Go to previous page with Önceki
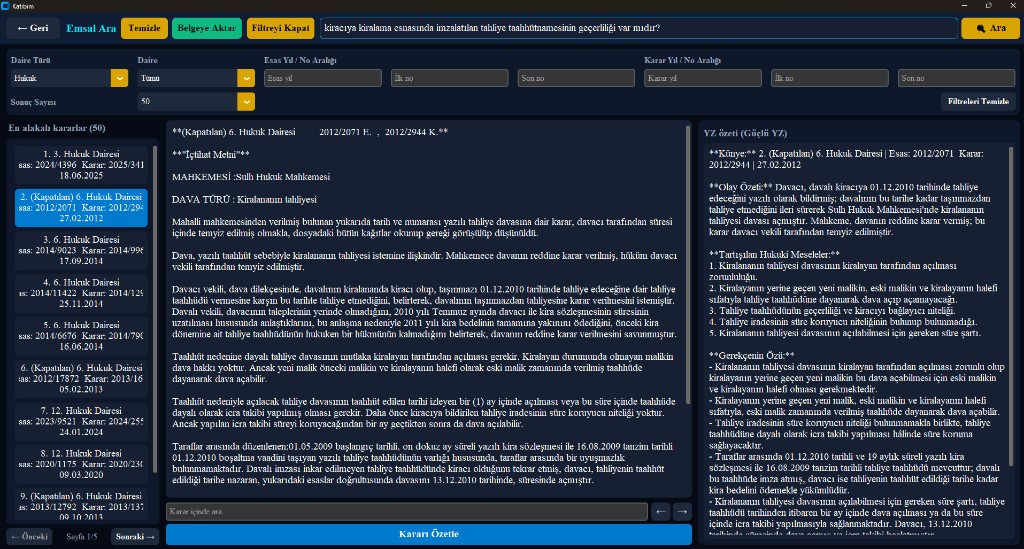The width and height of the screenshot is (1024, 549). tap(30, 537)
